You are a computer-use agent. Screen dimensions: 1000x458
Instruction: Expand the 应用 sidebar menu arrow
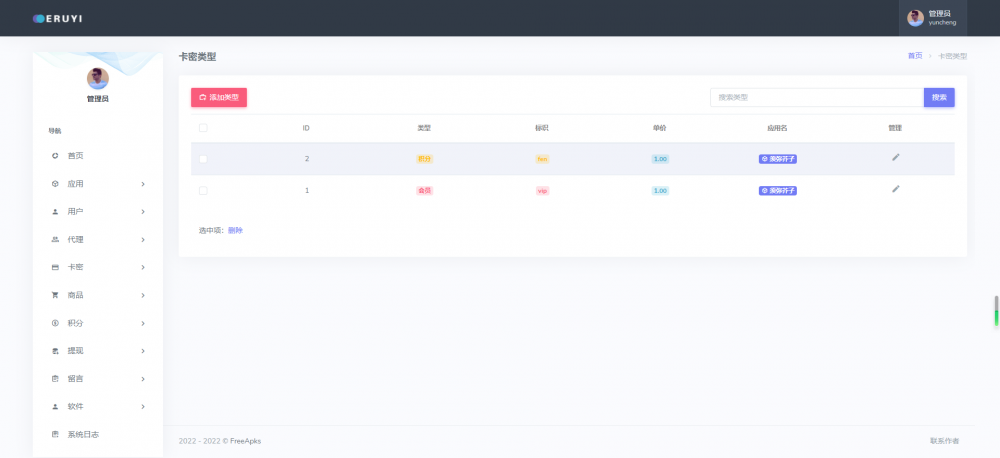[143, 184]
